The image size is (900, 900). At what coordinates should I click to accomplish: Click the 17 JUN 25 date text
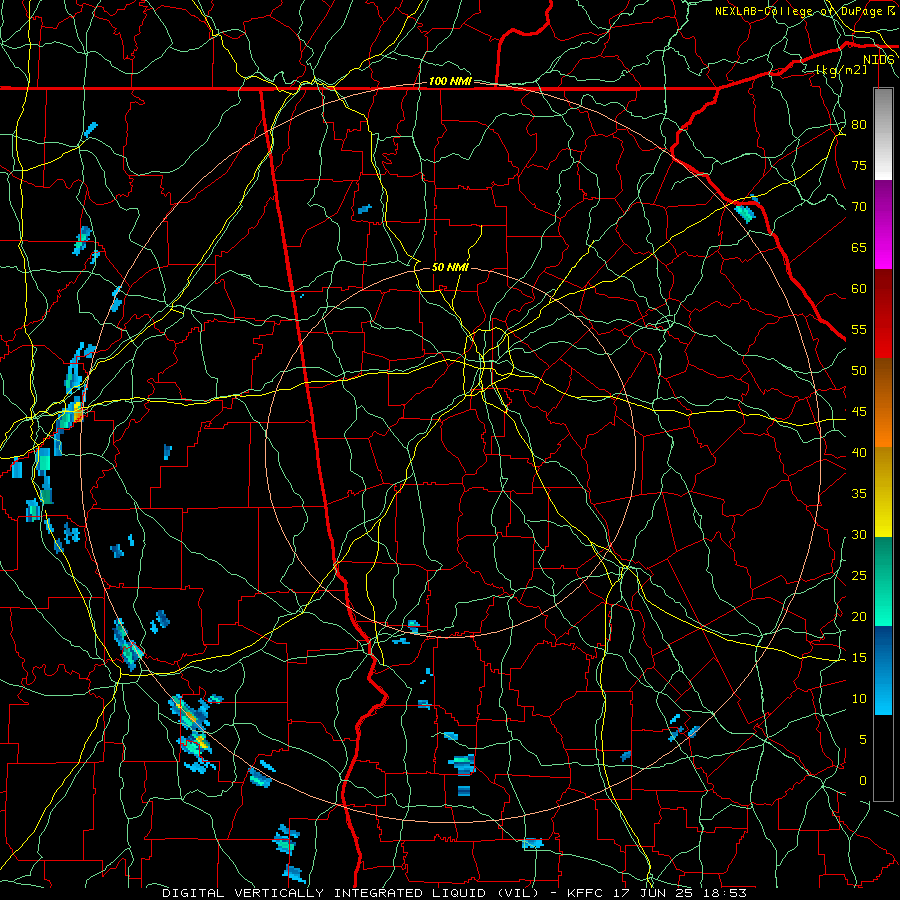pyautogui.click(x=654, y=893)
